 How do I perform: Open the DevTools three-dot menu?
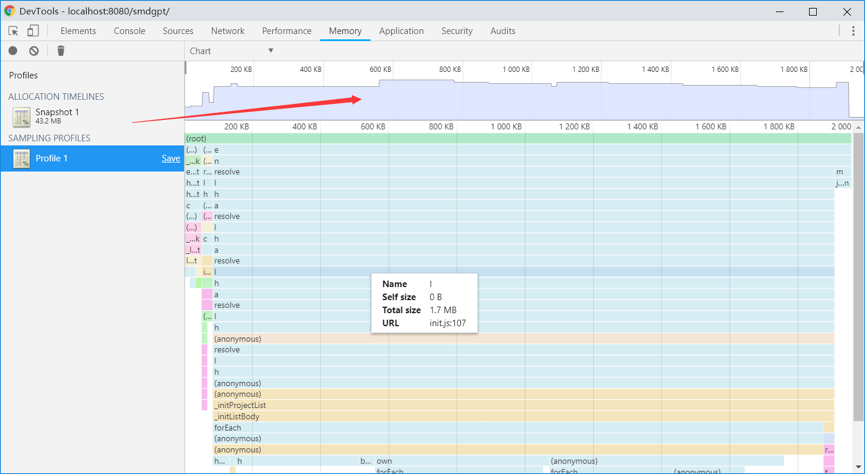pos(853,31)
